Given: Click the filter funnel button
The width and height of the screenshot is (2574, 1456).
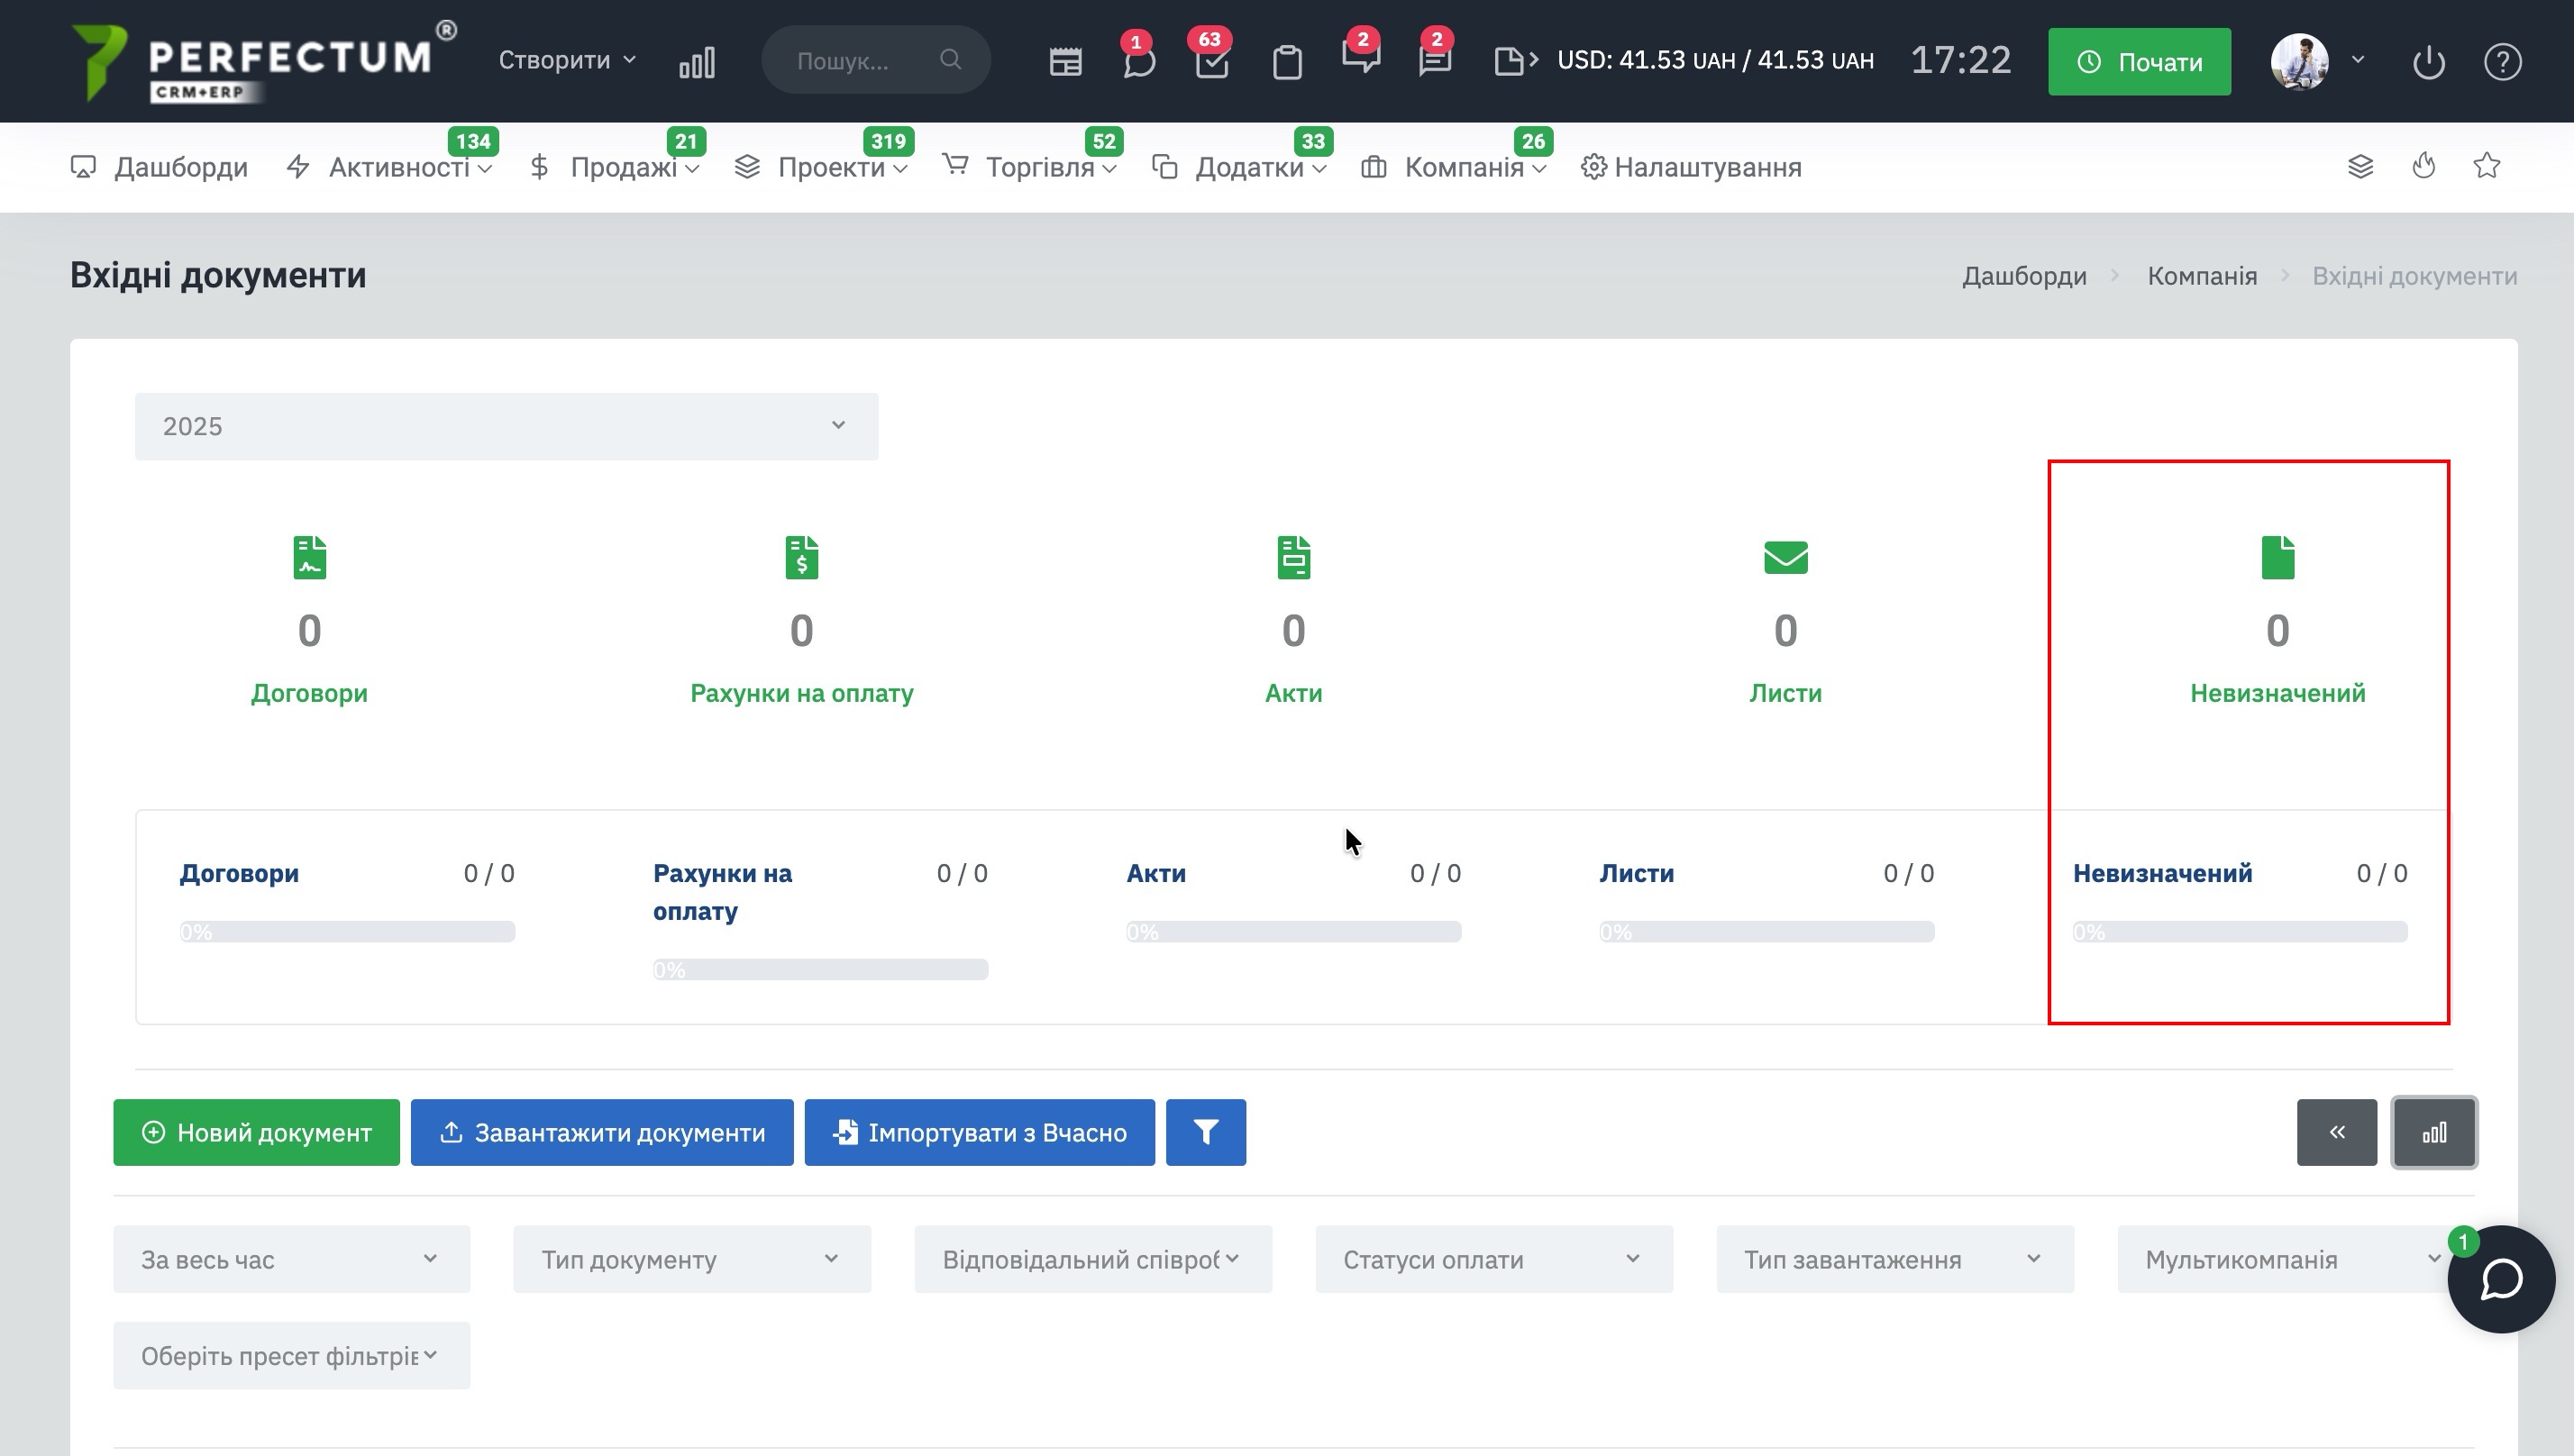Looking at the screenshot, I should [1205, 1132].
